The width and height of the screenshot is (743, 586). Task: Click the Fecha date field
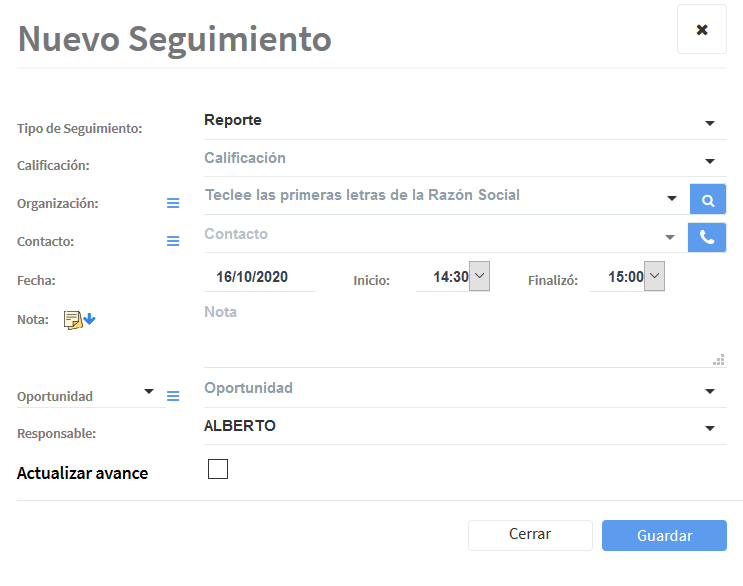pyautogui.click(x=259, y=277)
